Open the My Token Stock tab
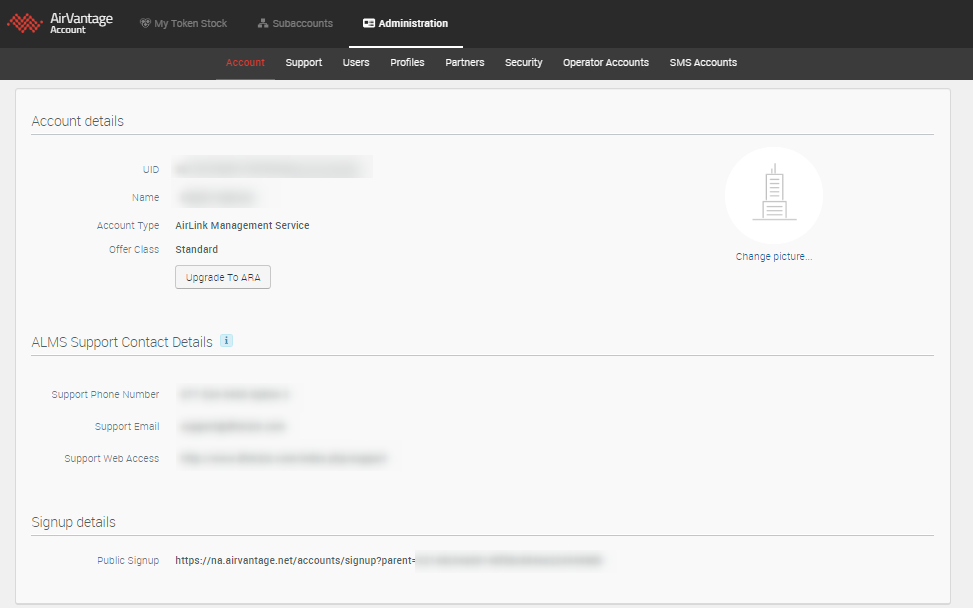The image size is (973, 608). (x=183, y=23)
